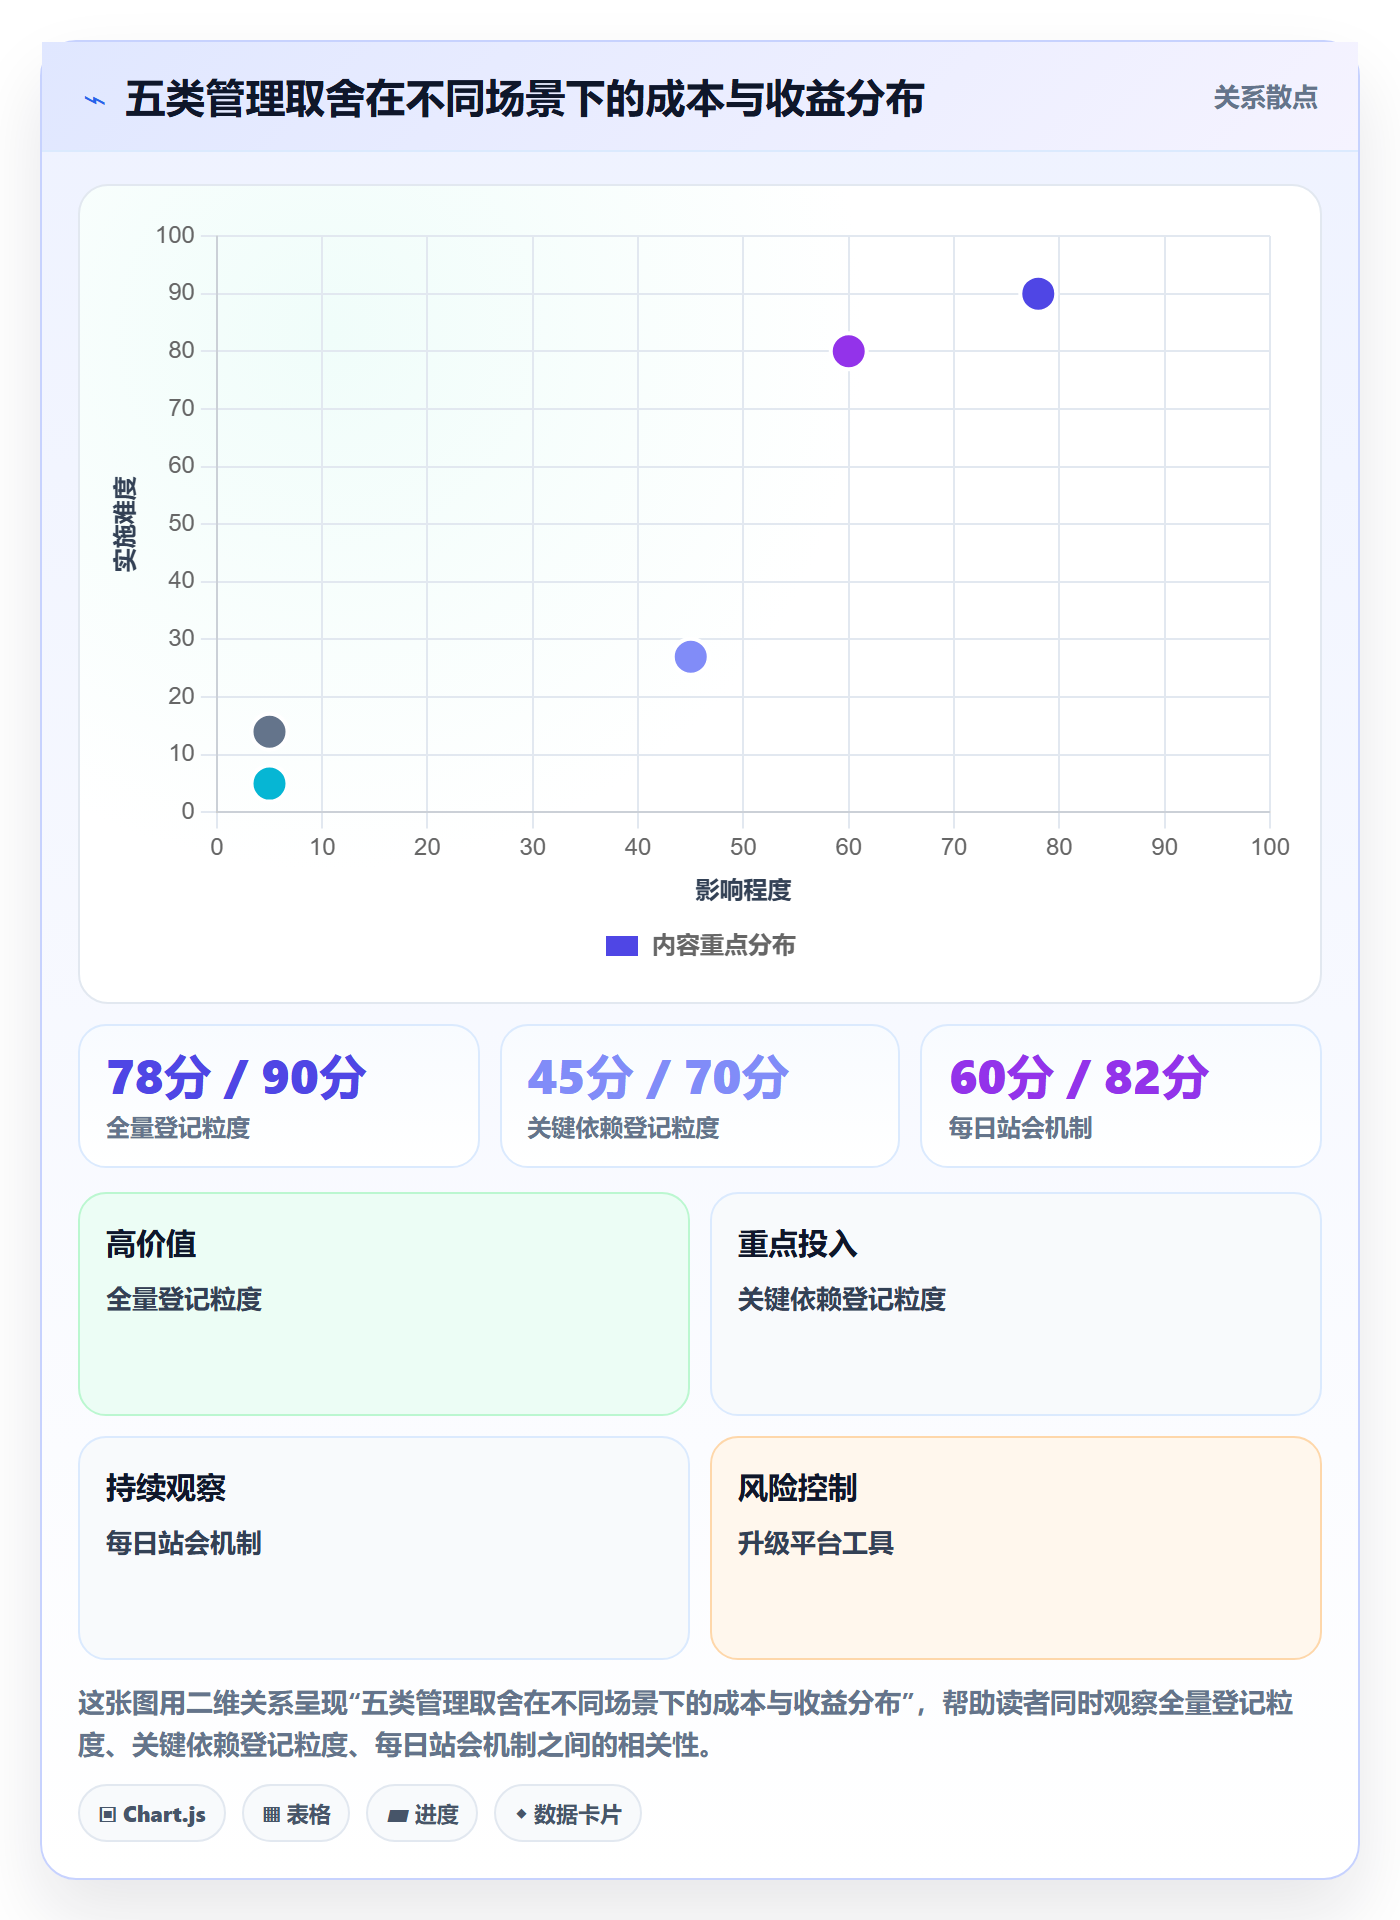This screenshot has height=1920, width=1400.
Task: Open the 高价值 quadrant card heading
Action: pos(151,1244)
